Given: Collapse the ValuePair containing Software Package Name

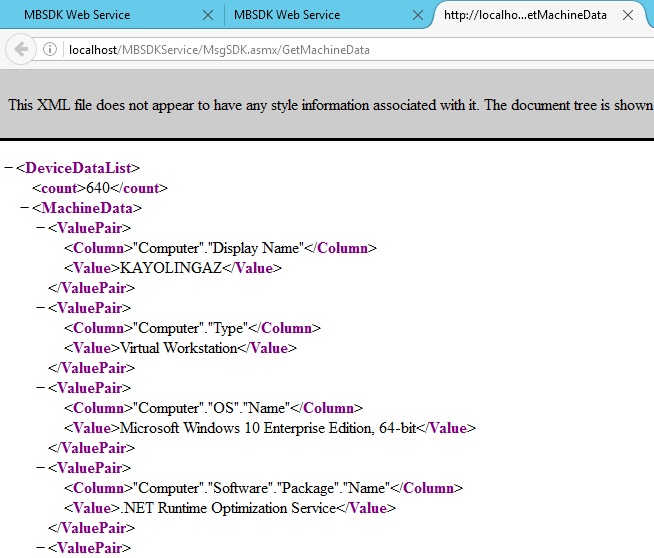Looking at the screenshot, I should pos(41,468).
